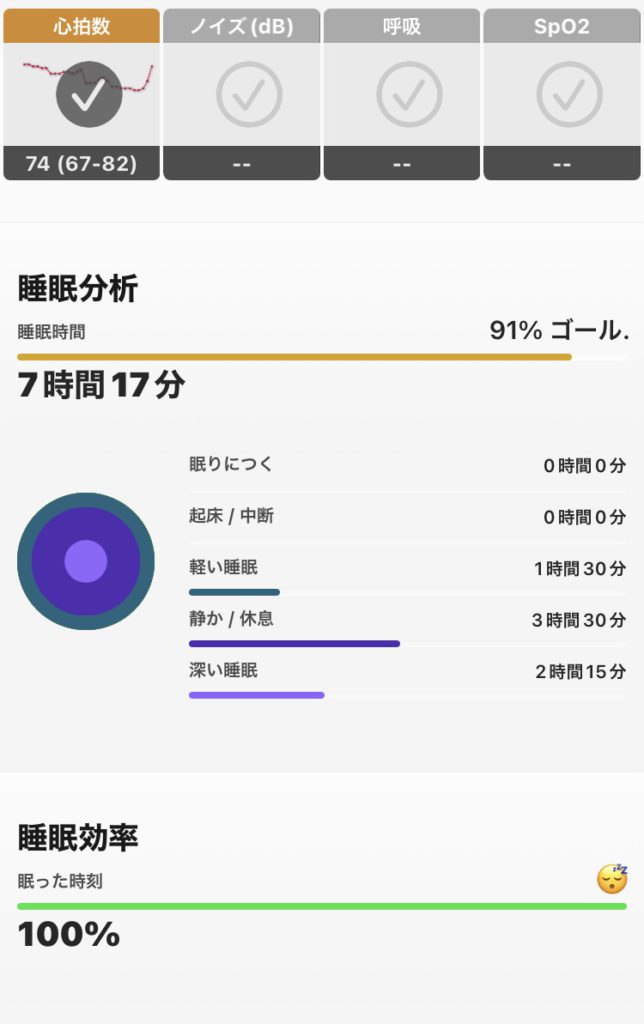The width and height of the screenshot is (644, 1024).
Task: Select the 軽い睡眠 light sleep row
Action: [407, 575]
